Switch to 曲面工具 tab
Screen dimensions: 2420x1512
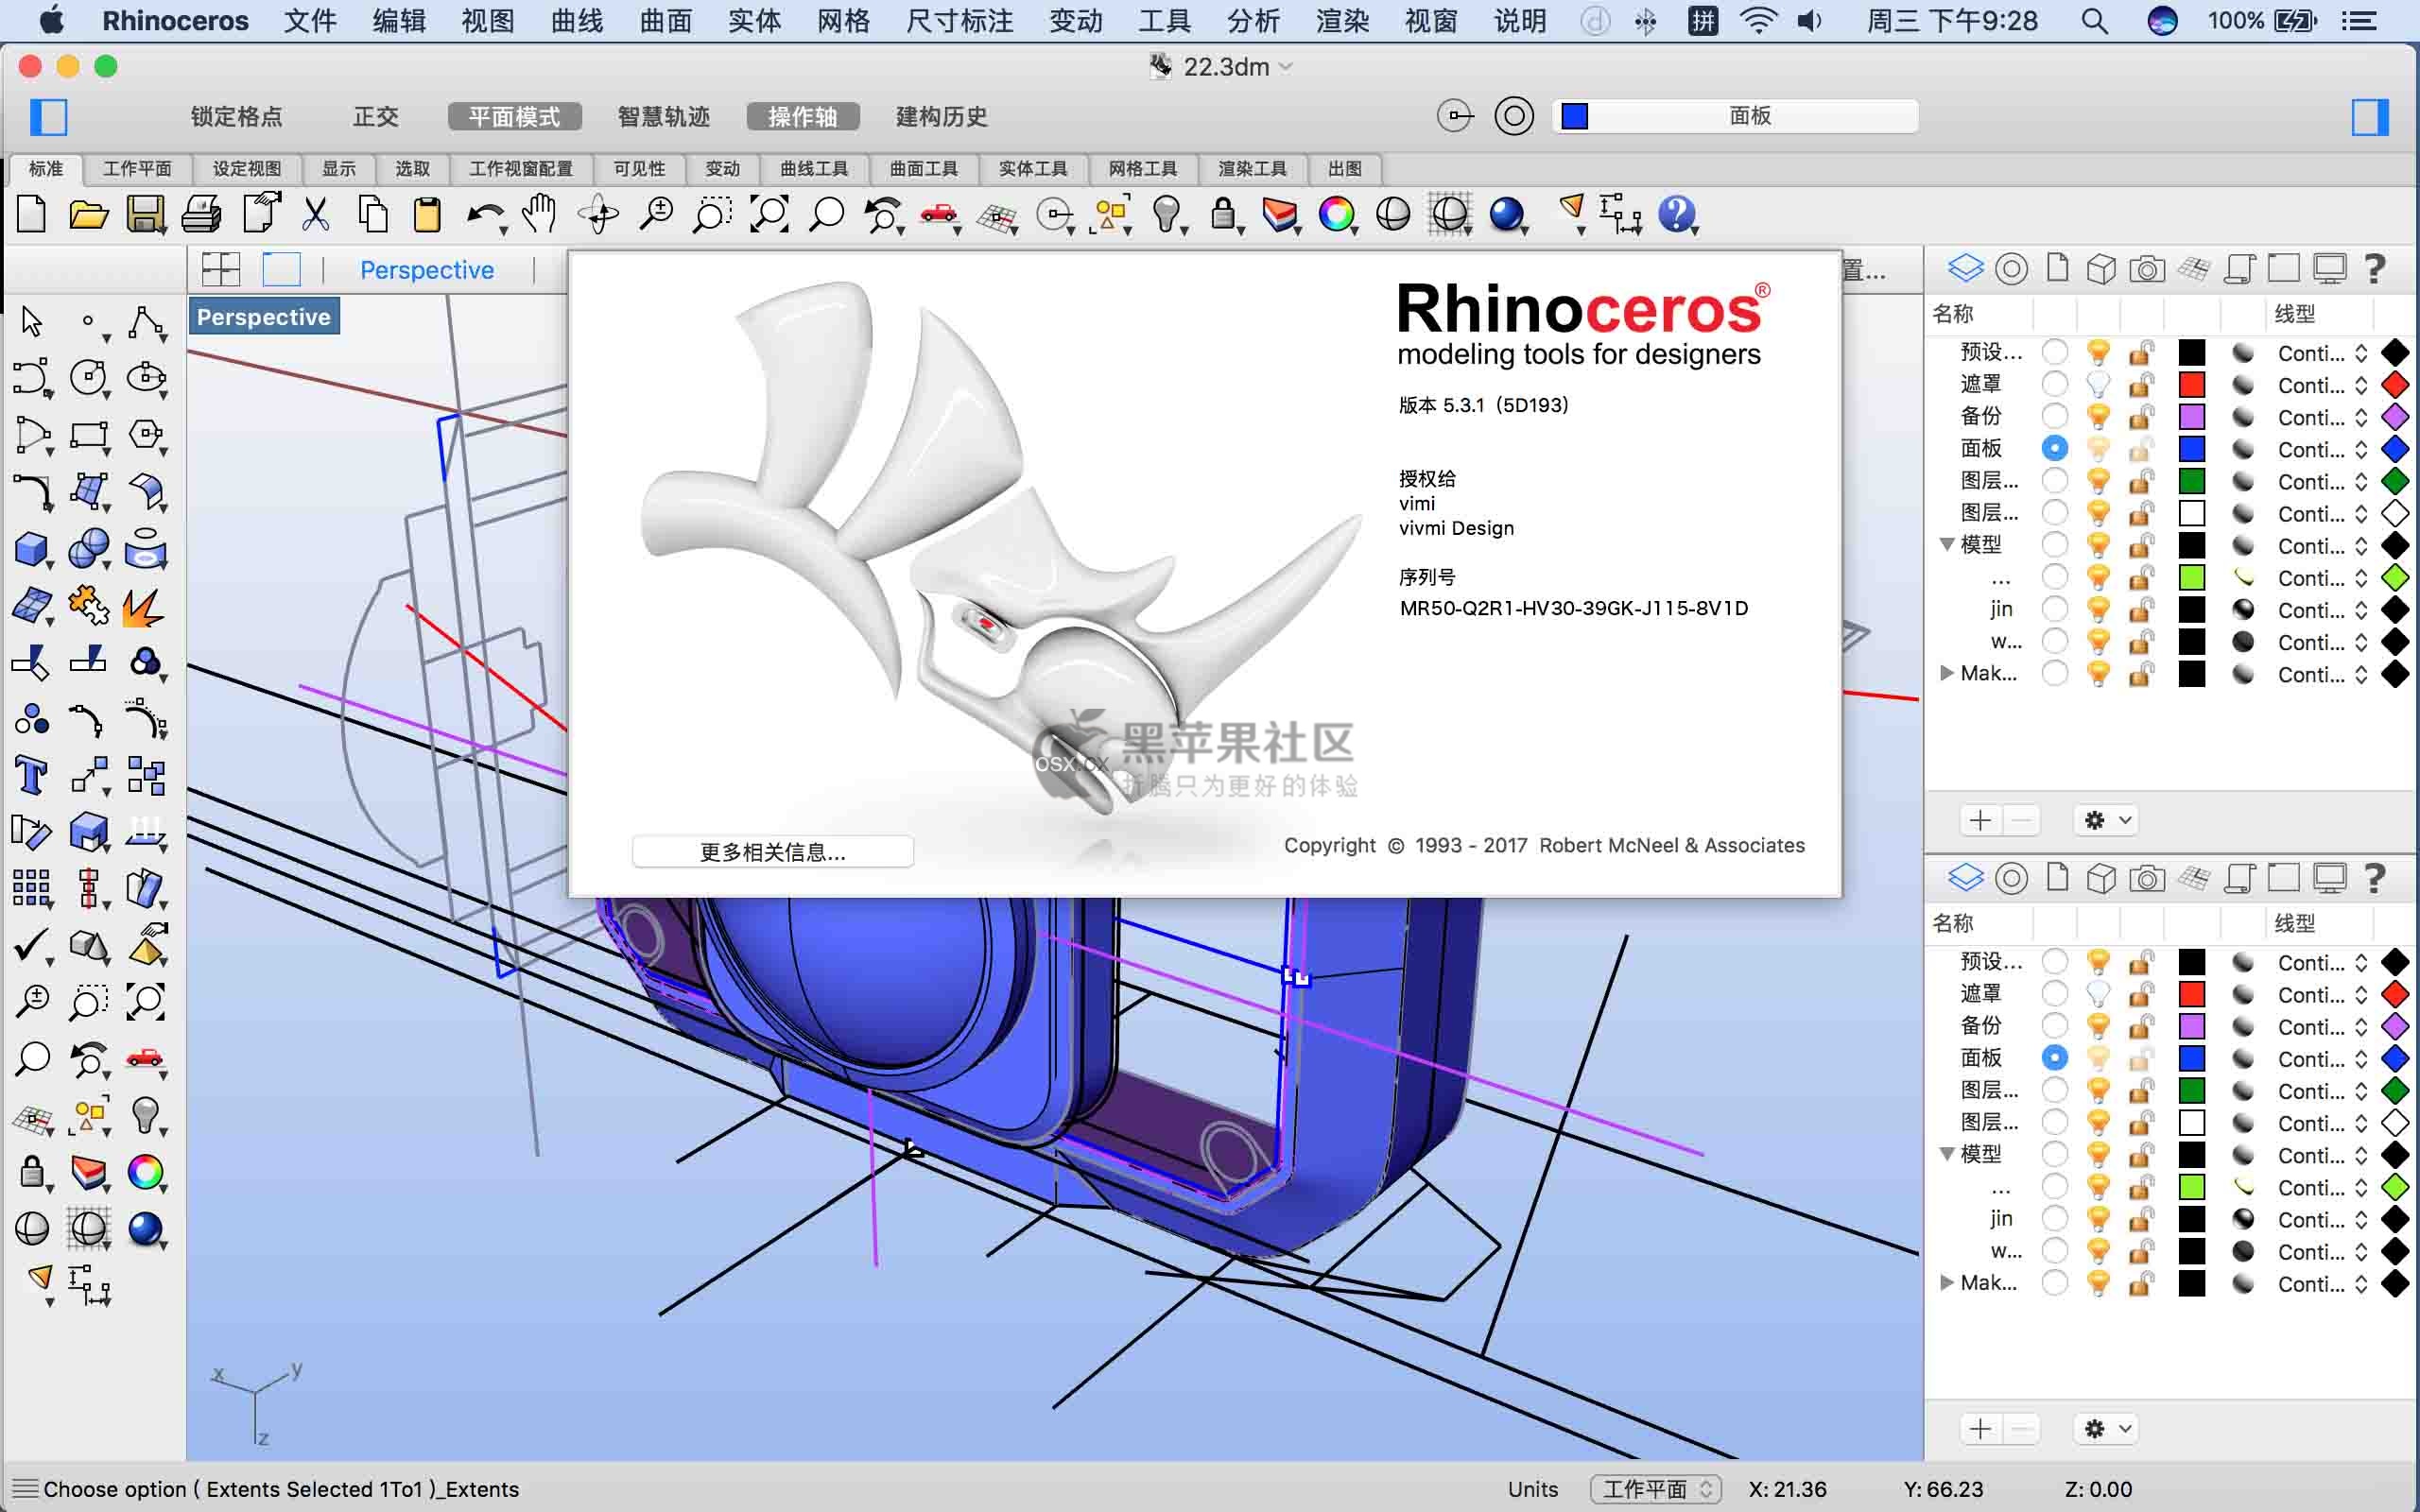(x=923, y=169)
